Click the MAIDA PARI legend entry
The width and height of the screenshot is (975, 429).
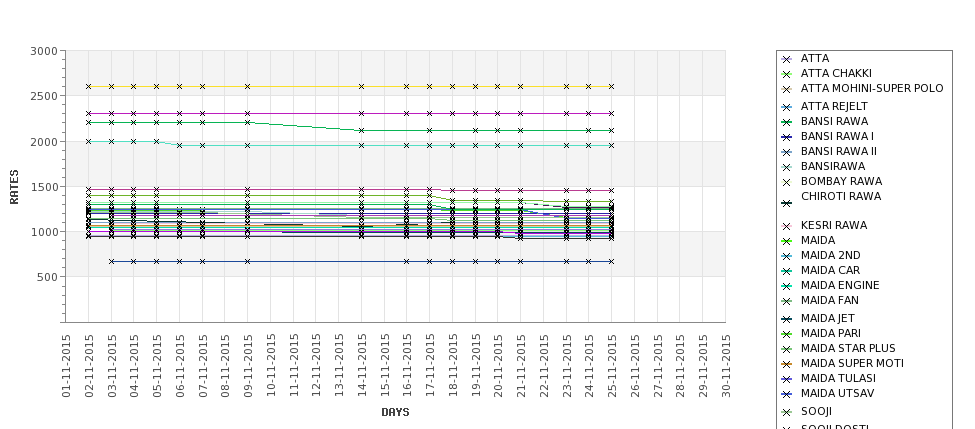click(x=831, y=333)
